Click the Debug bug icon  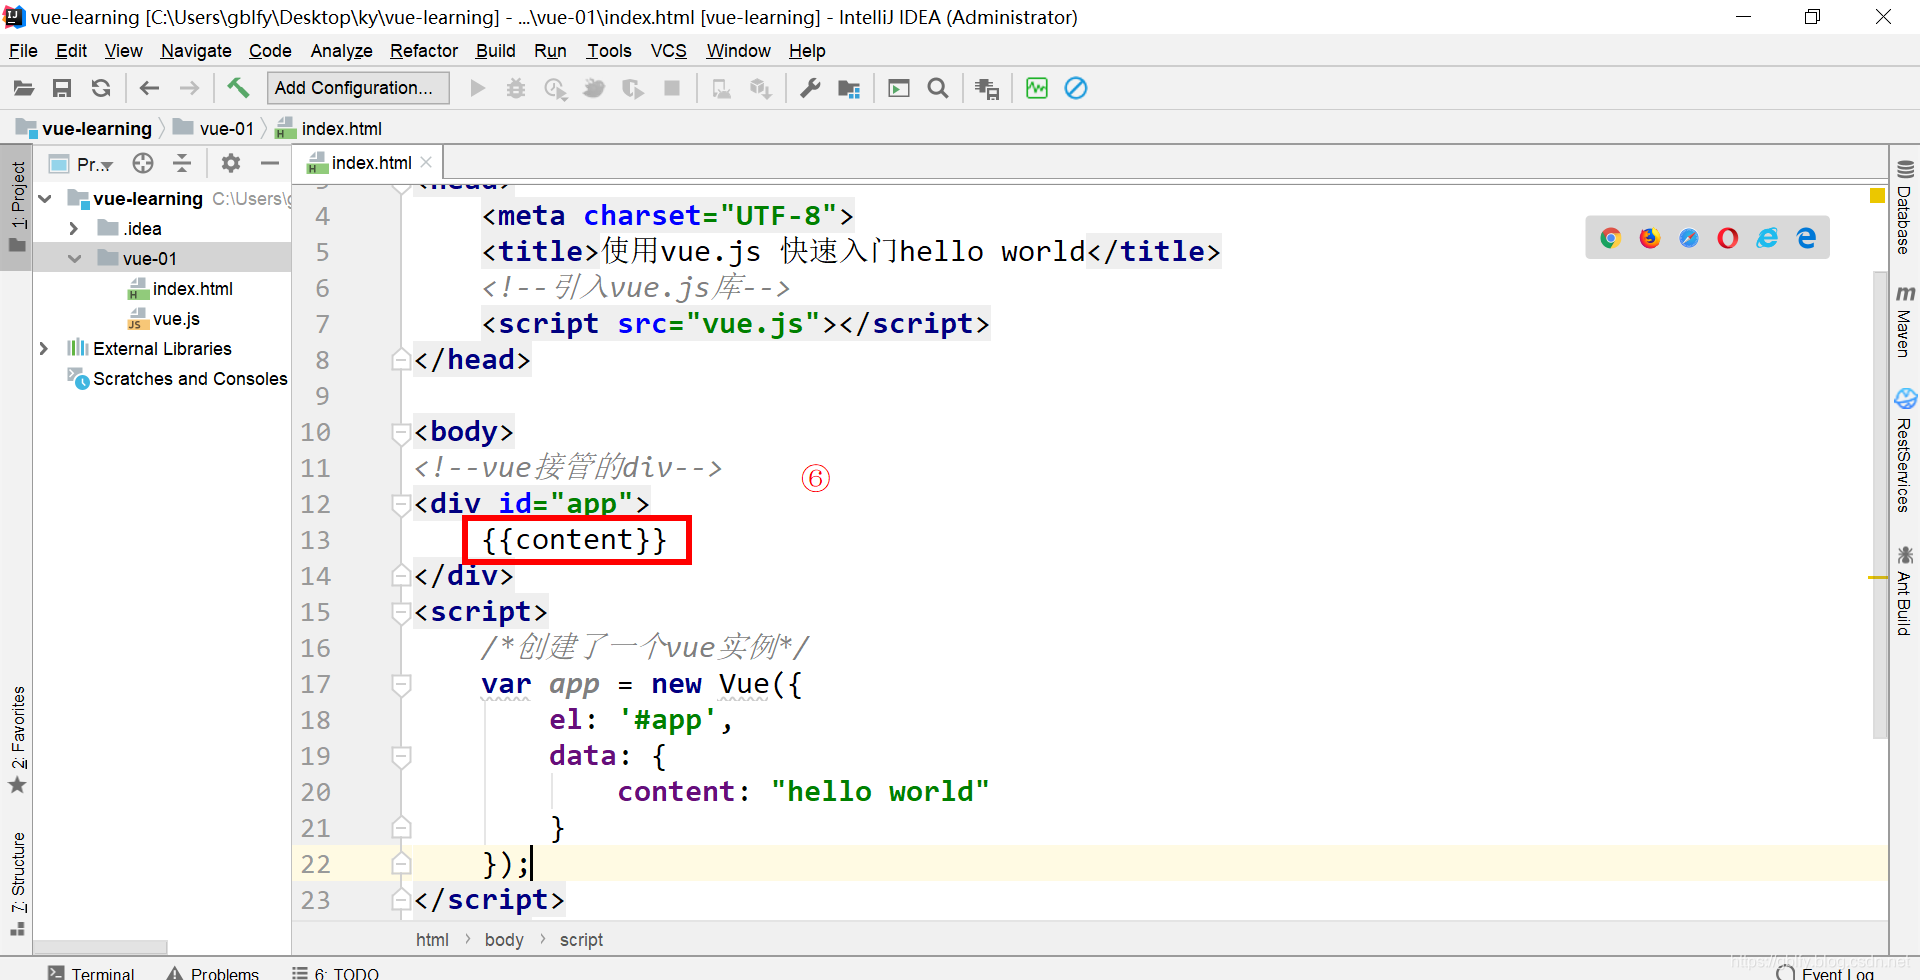click(x=516, y=89)
